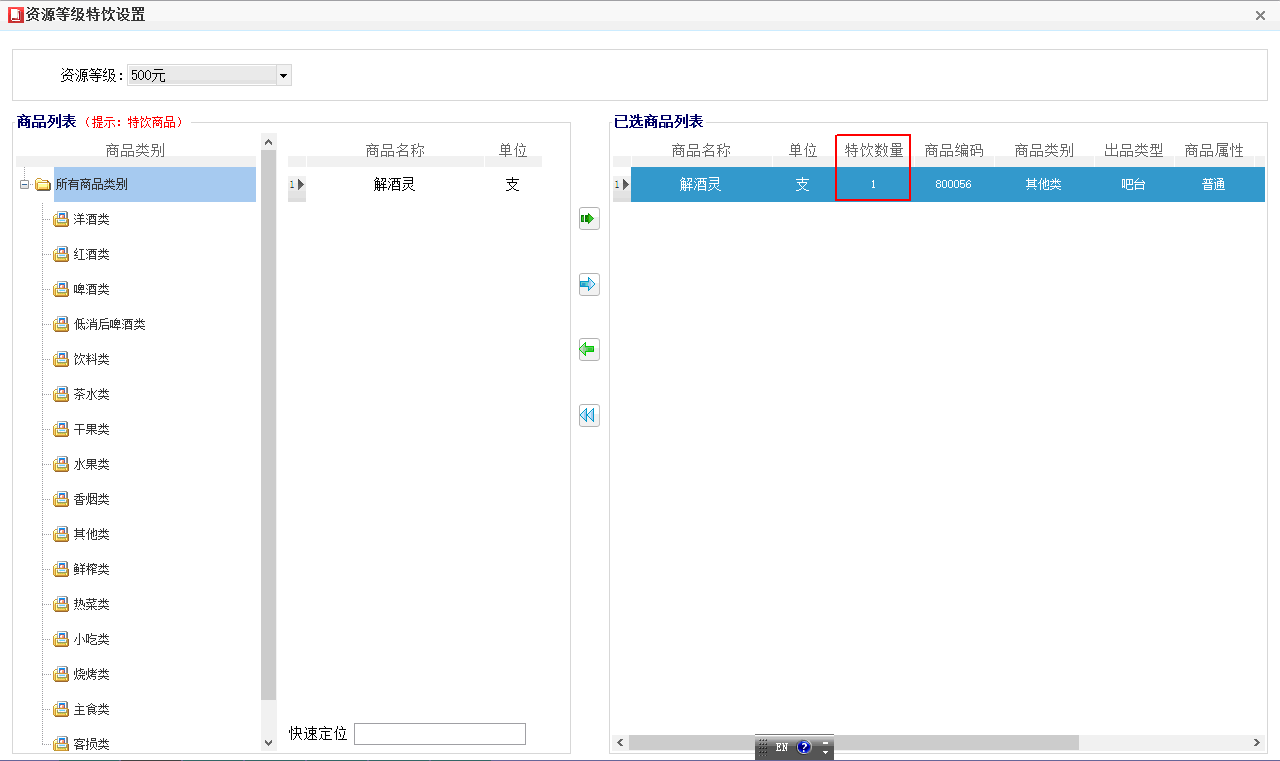Select the 主食类 category icon

click(61, 709)
